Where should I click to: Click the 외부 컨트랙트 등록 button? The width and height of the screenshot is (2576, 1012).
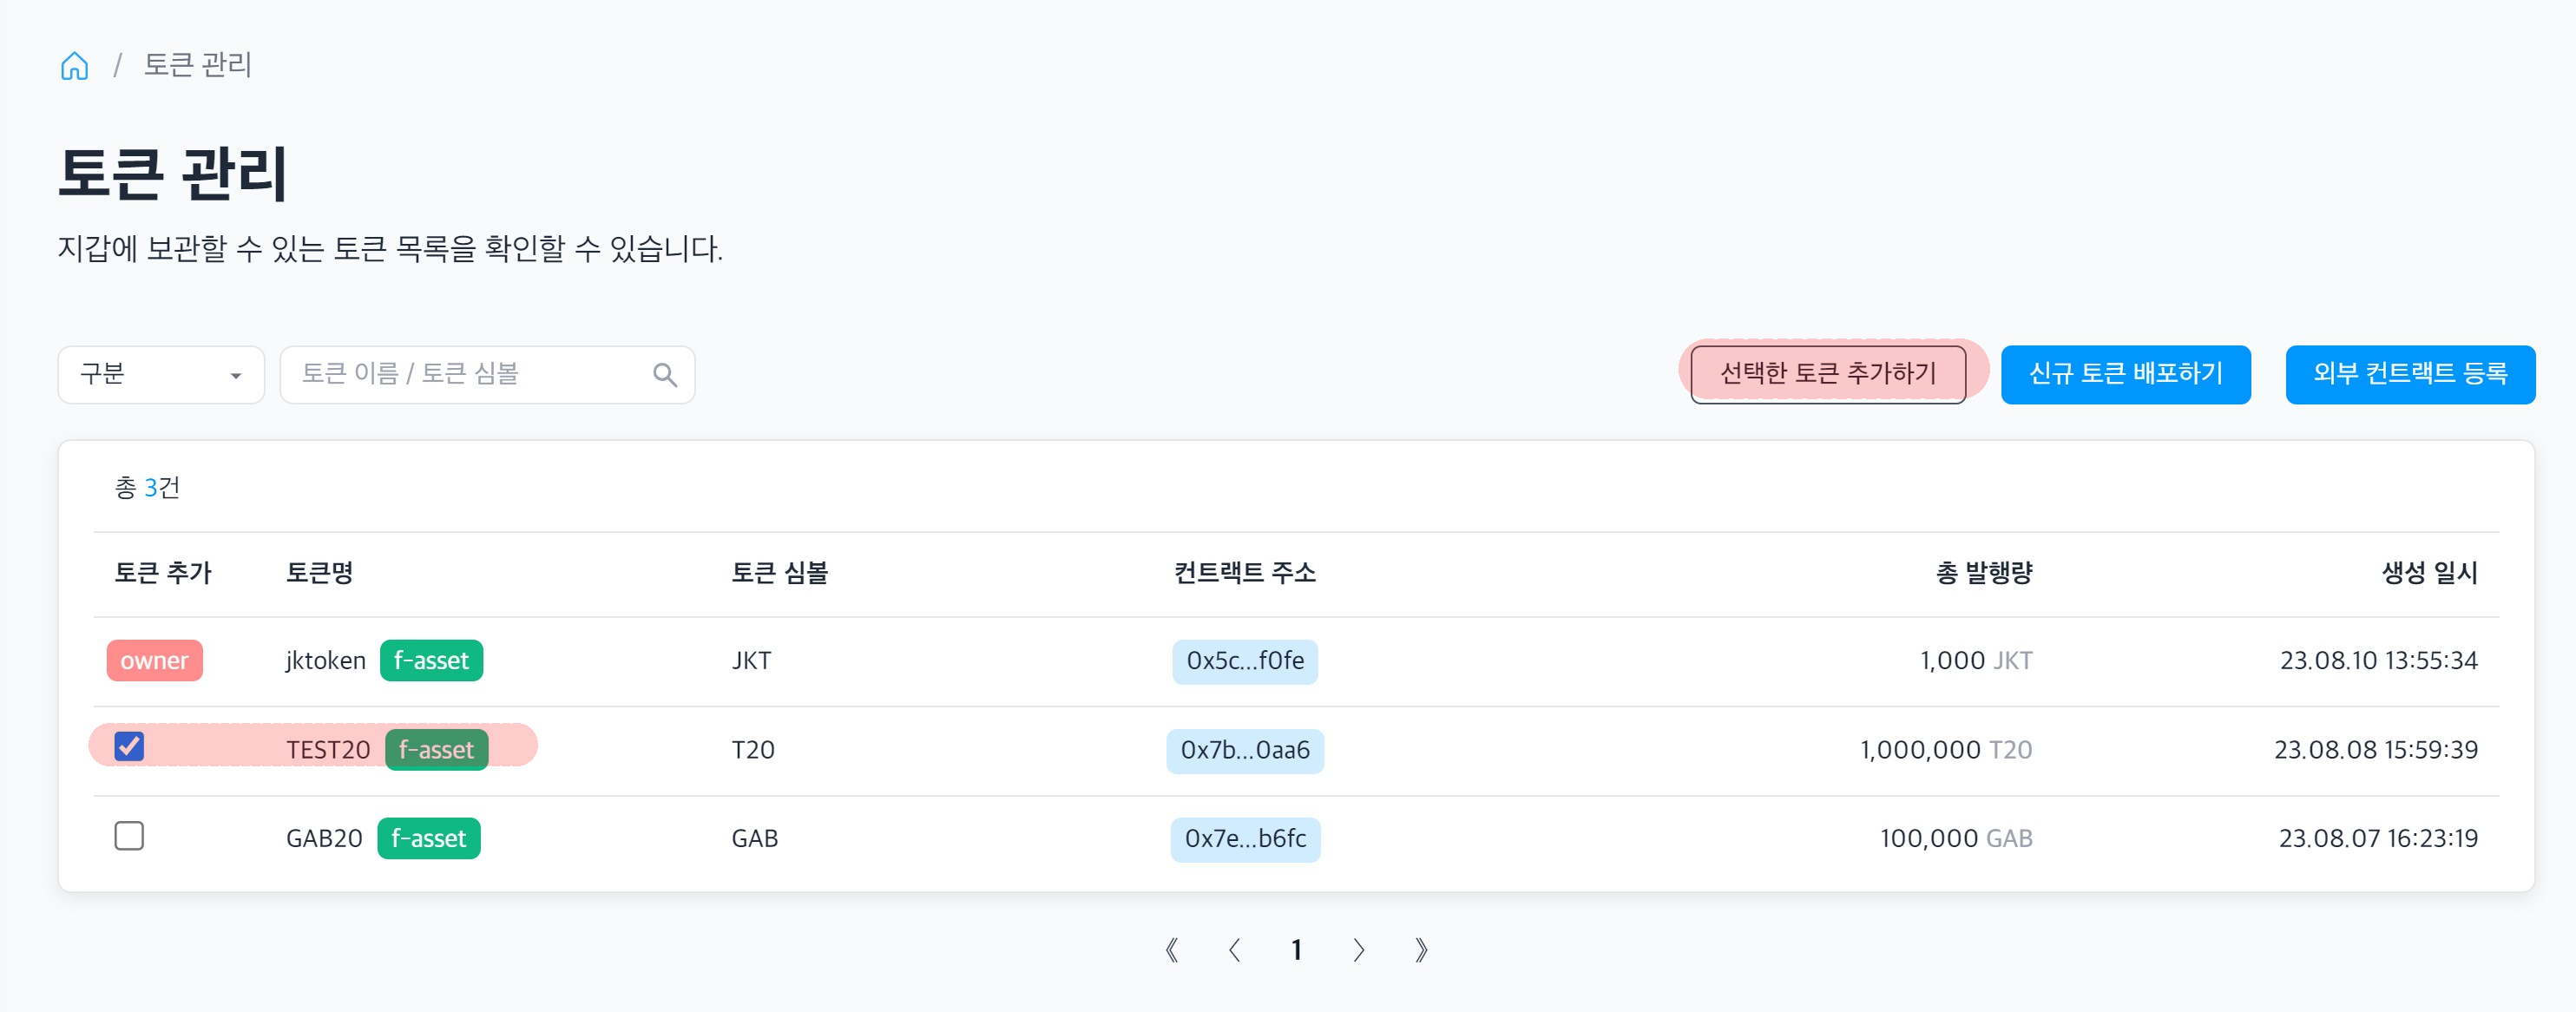[x=2402, y=371]
